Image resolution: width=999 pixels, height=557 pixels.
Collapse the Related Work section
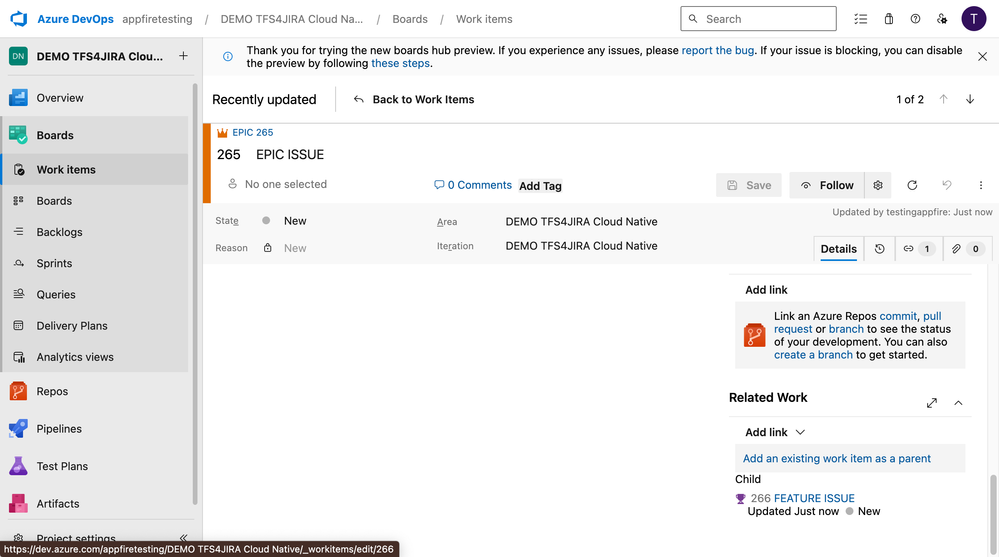pyautogui.click(x=958, y=403)
